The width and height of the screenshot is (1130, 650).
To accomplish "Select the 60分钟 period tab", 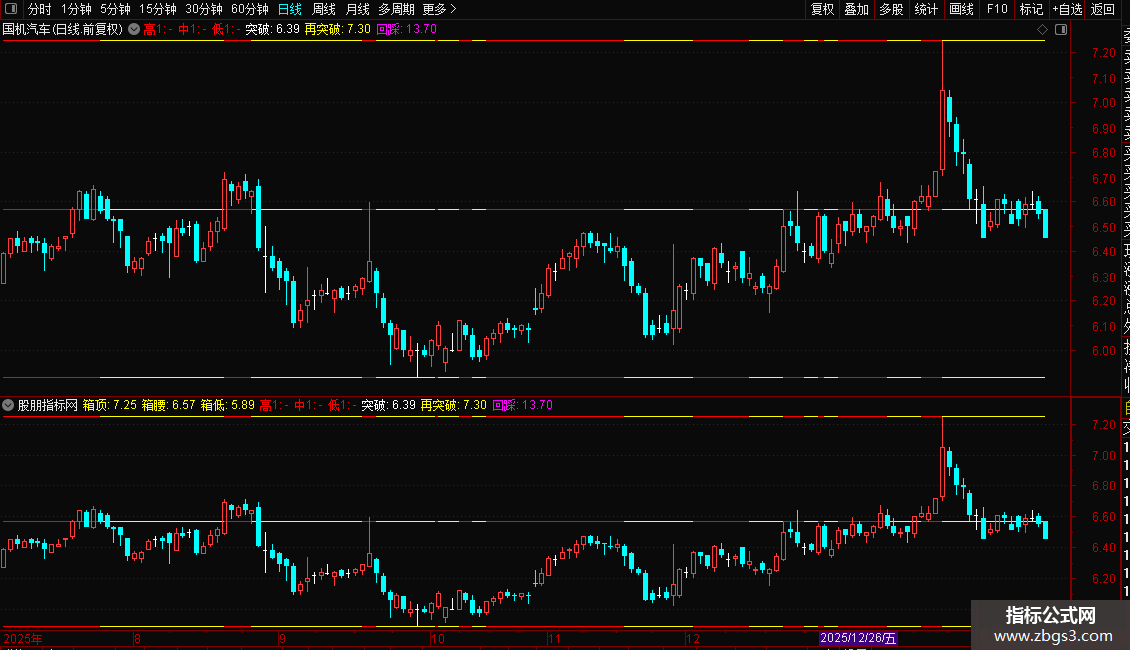I will coord(250,9).
